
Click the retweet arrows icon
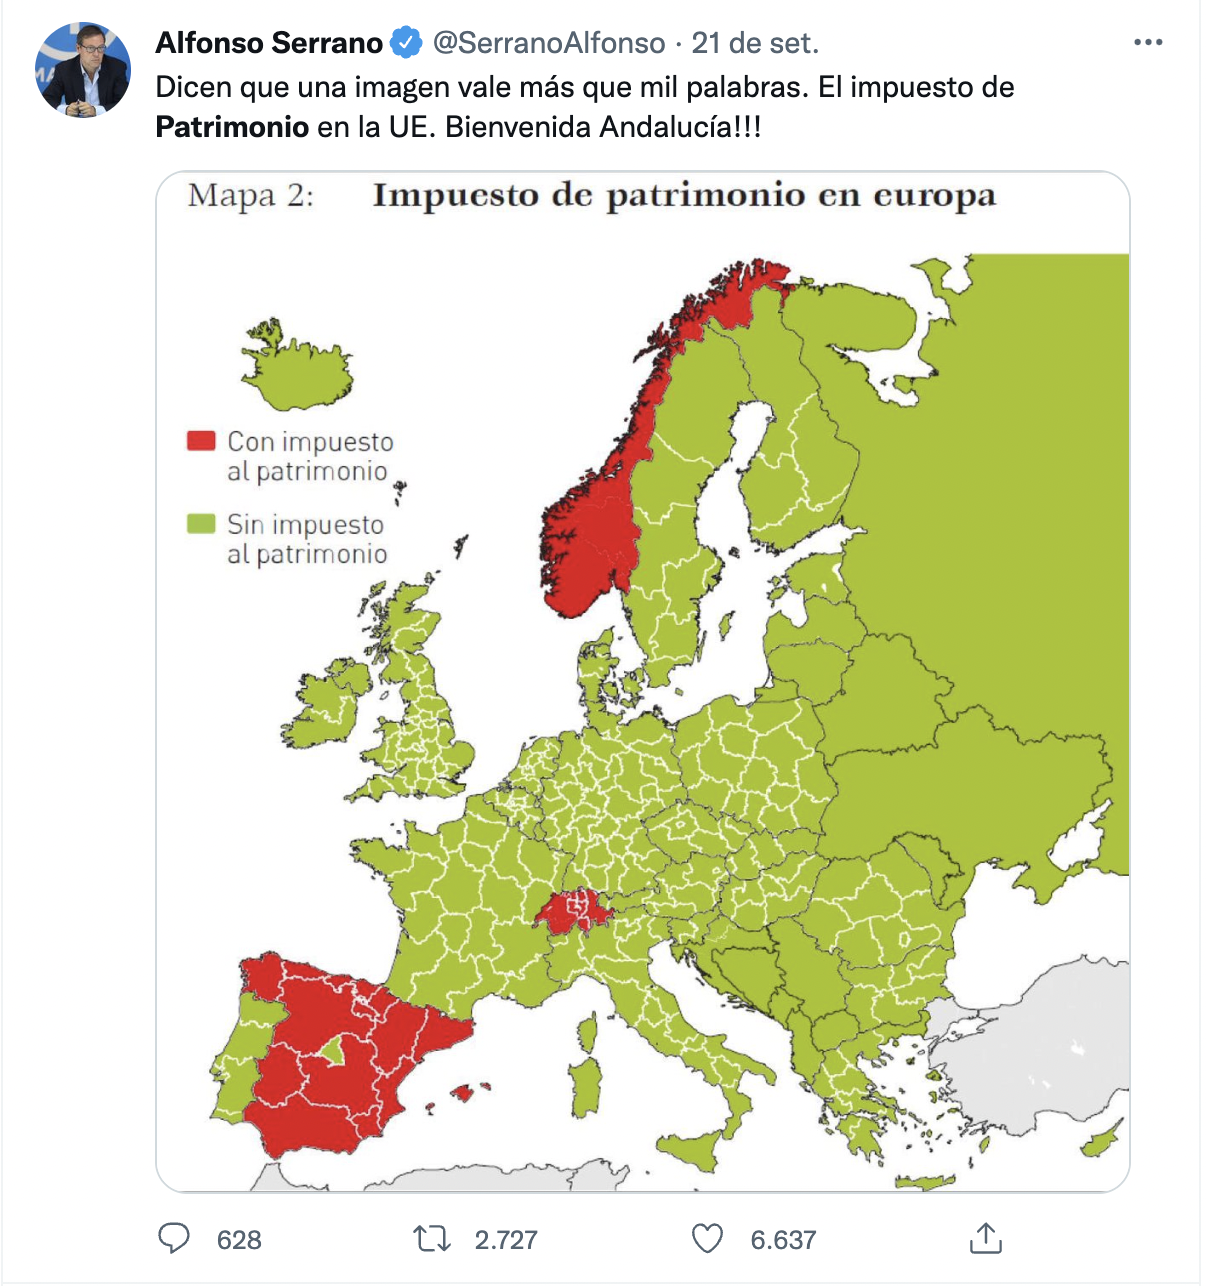pos(432,1239)
